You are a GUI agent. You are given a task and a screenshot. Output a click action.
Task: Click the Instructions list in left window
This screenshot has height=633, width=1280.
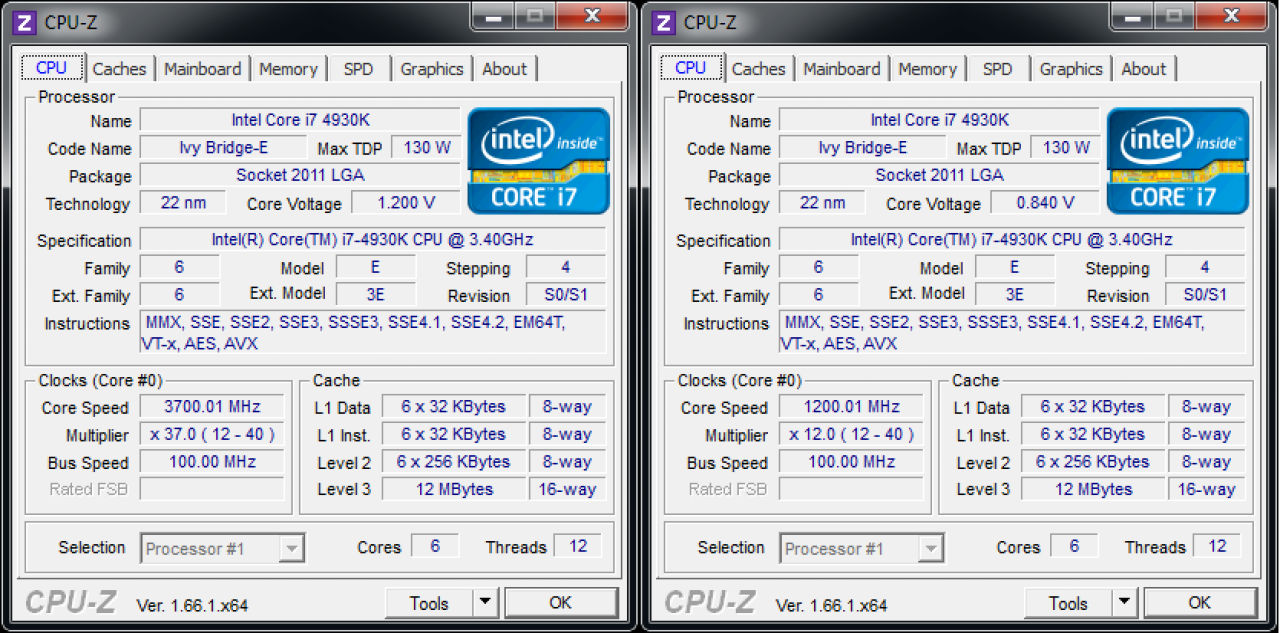[x=372, y=333]
